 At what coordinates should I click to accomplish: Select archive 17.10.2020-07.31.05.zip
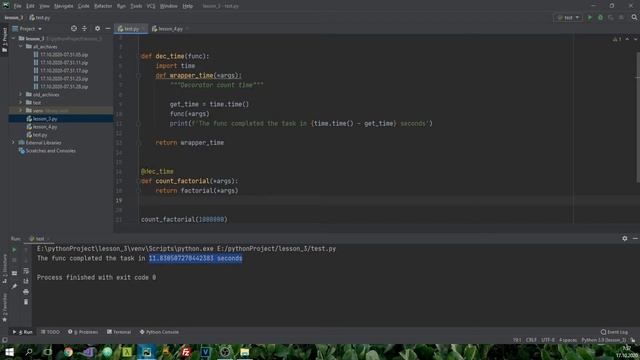pyautogui.click(x=60, y=55)
